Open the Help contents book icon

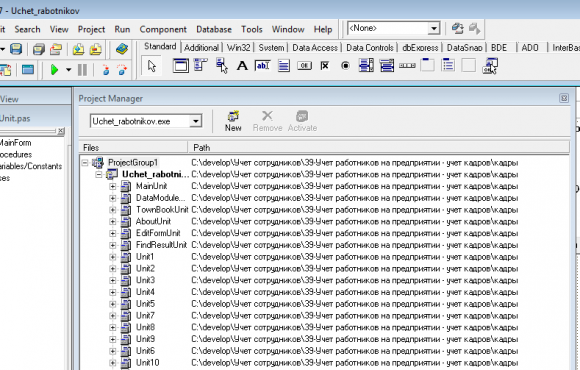(x=122, y=49)
